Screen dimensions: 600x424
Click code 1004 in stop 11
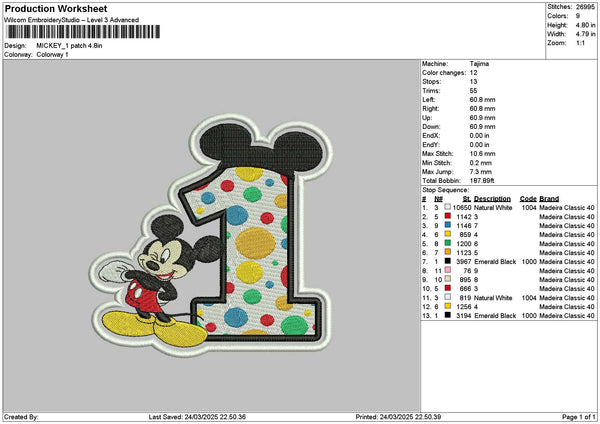tap(529, 298)
